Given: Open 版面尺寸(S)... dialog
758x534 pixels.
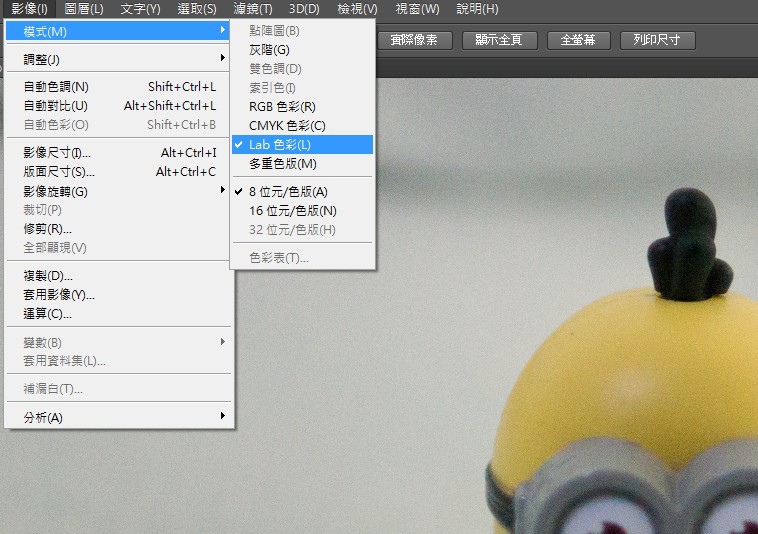Looking at the screenshot, I should point(117,172).
